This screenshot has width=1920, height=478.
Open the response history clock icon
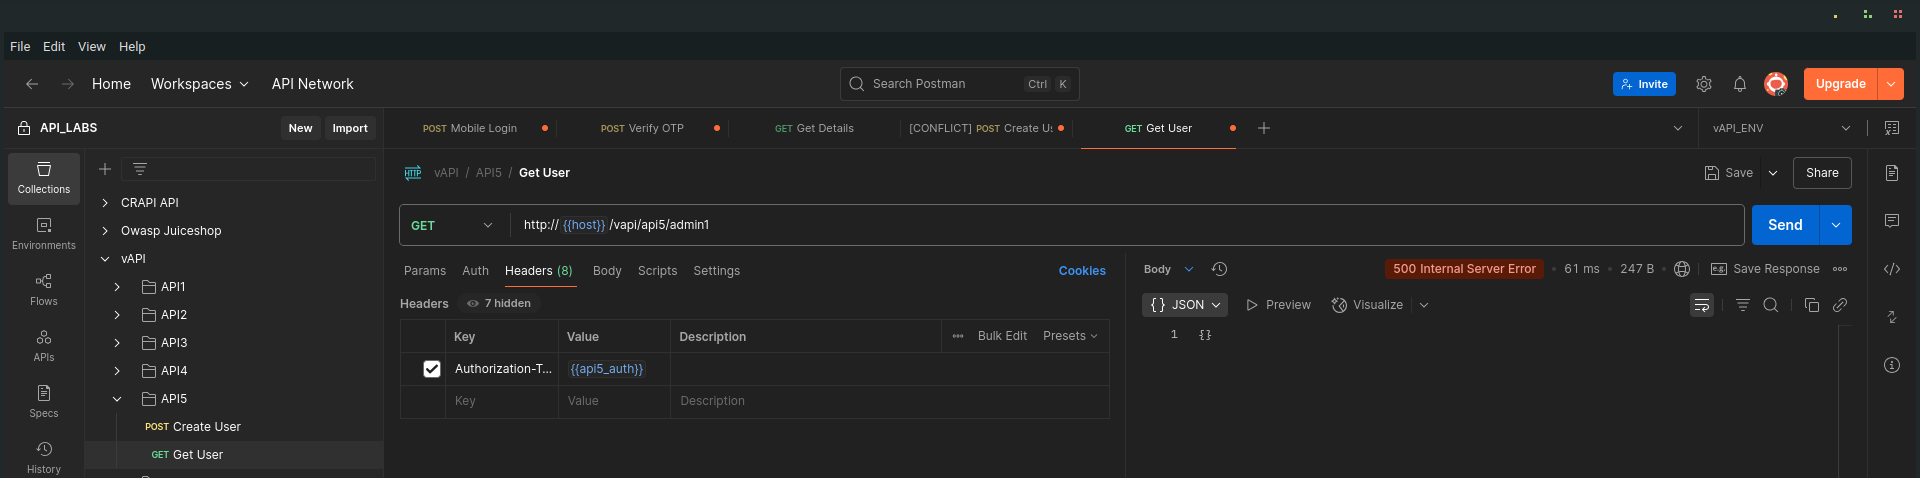[1220, 269]
